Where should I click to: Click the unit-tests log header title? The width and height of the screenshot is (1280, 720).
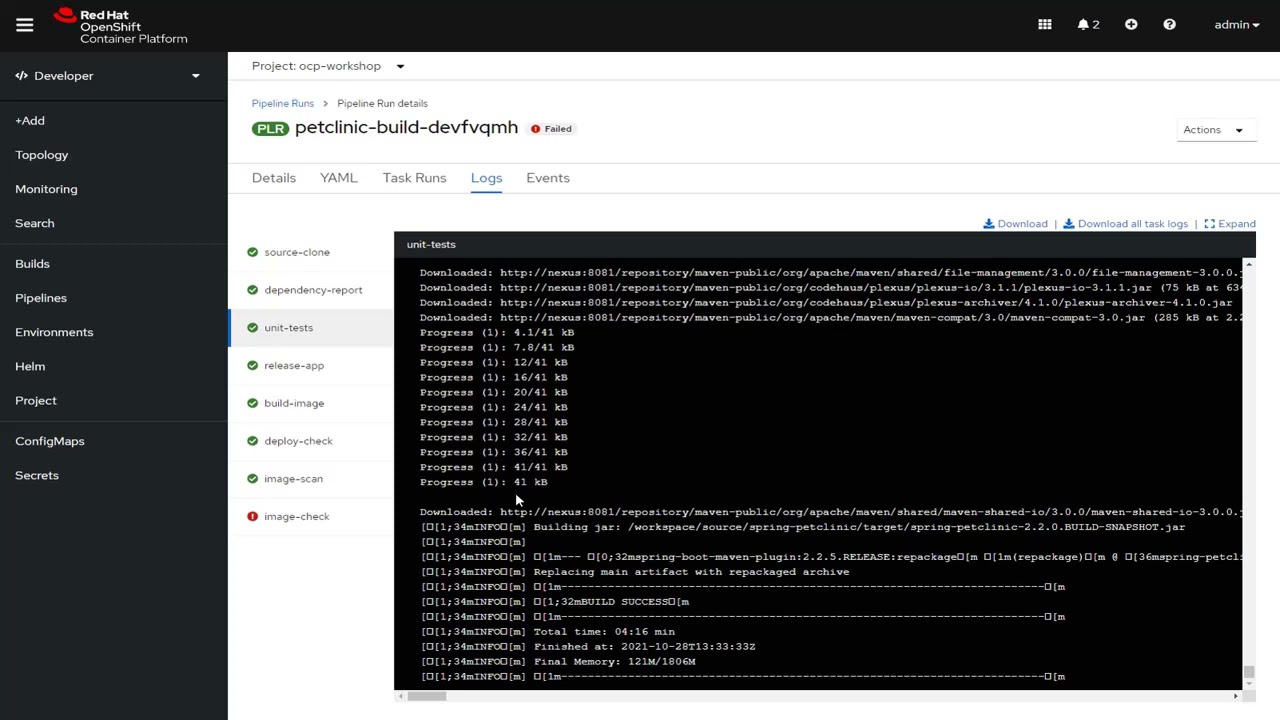tap(431, 245)
